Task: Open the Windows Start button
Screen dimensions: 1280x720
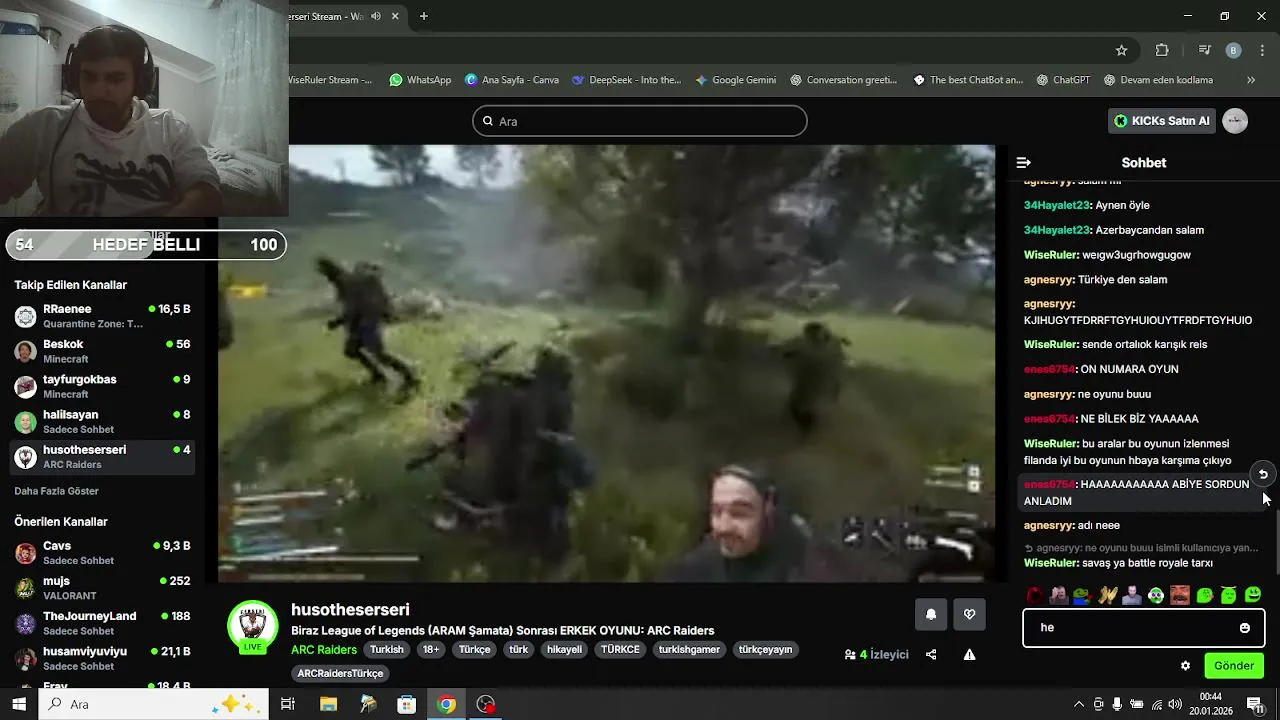Action: [x=19, y=704]
